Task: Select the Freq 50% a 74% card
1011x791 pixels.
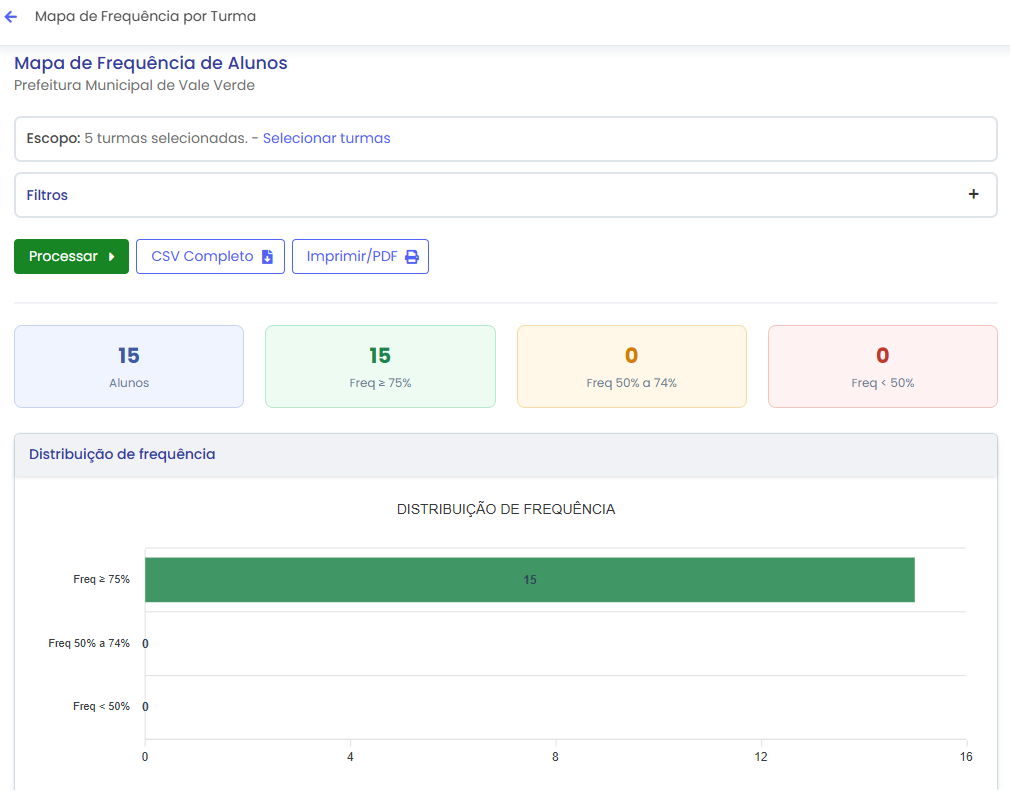Action: (632, 366)
